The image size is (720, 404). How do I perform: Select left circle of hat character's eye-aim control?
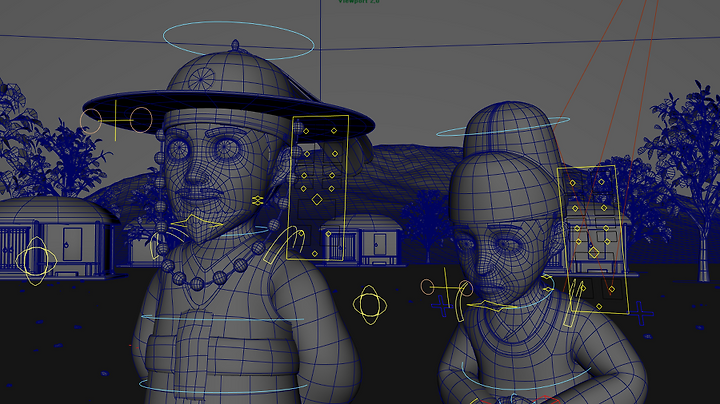click(90, 121)
